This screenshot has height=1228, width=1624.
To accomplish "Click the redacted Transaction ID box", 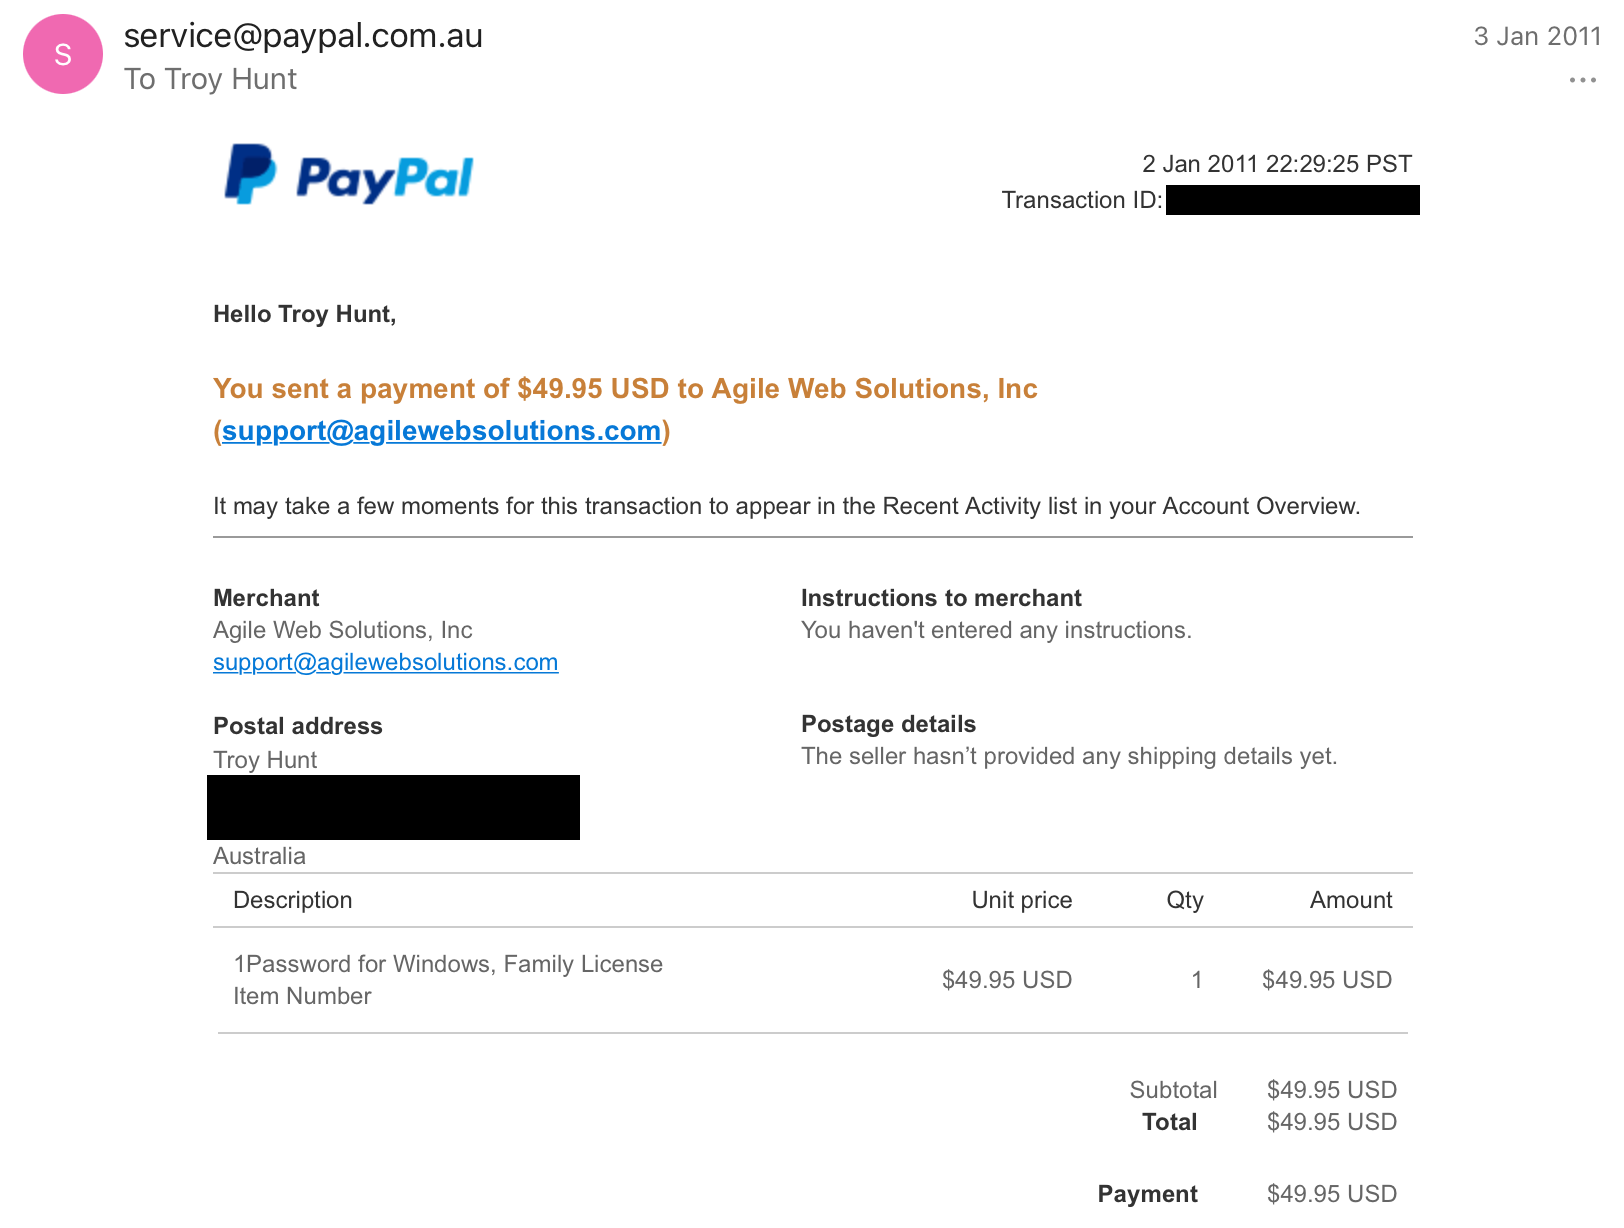I will (x=1292, y=200).
